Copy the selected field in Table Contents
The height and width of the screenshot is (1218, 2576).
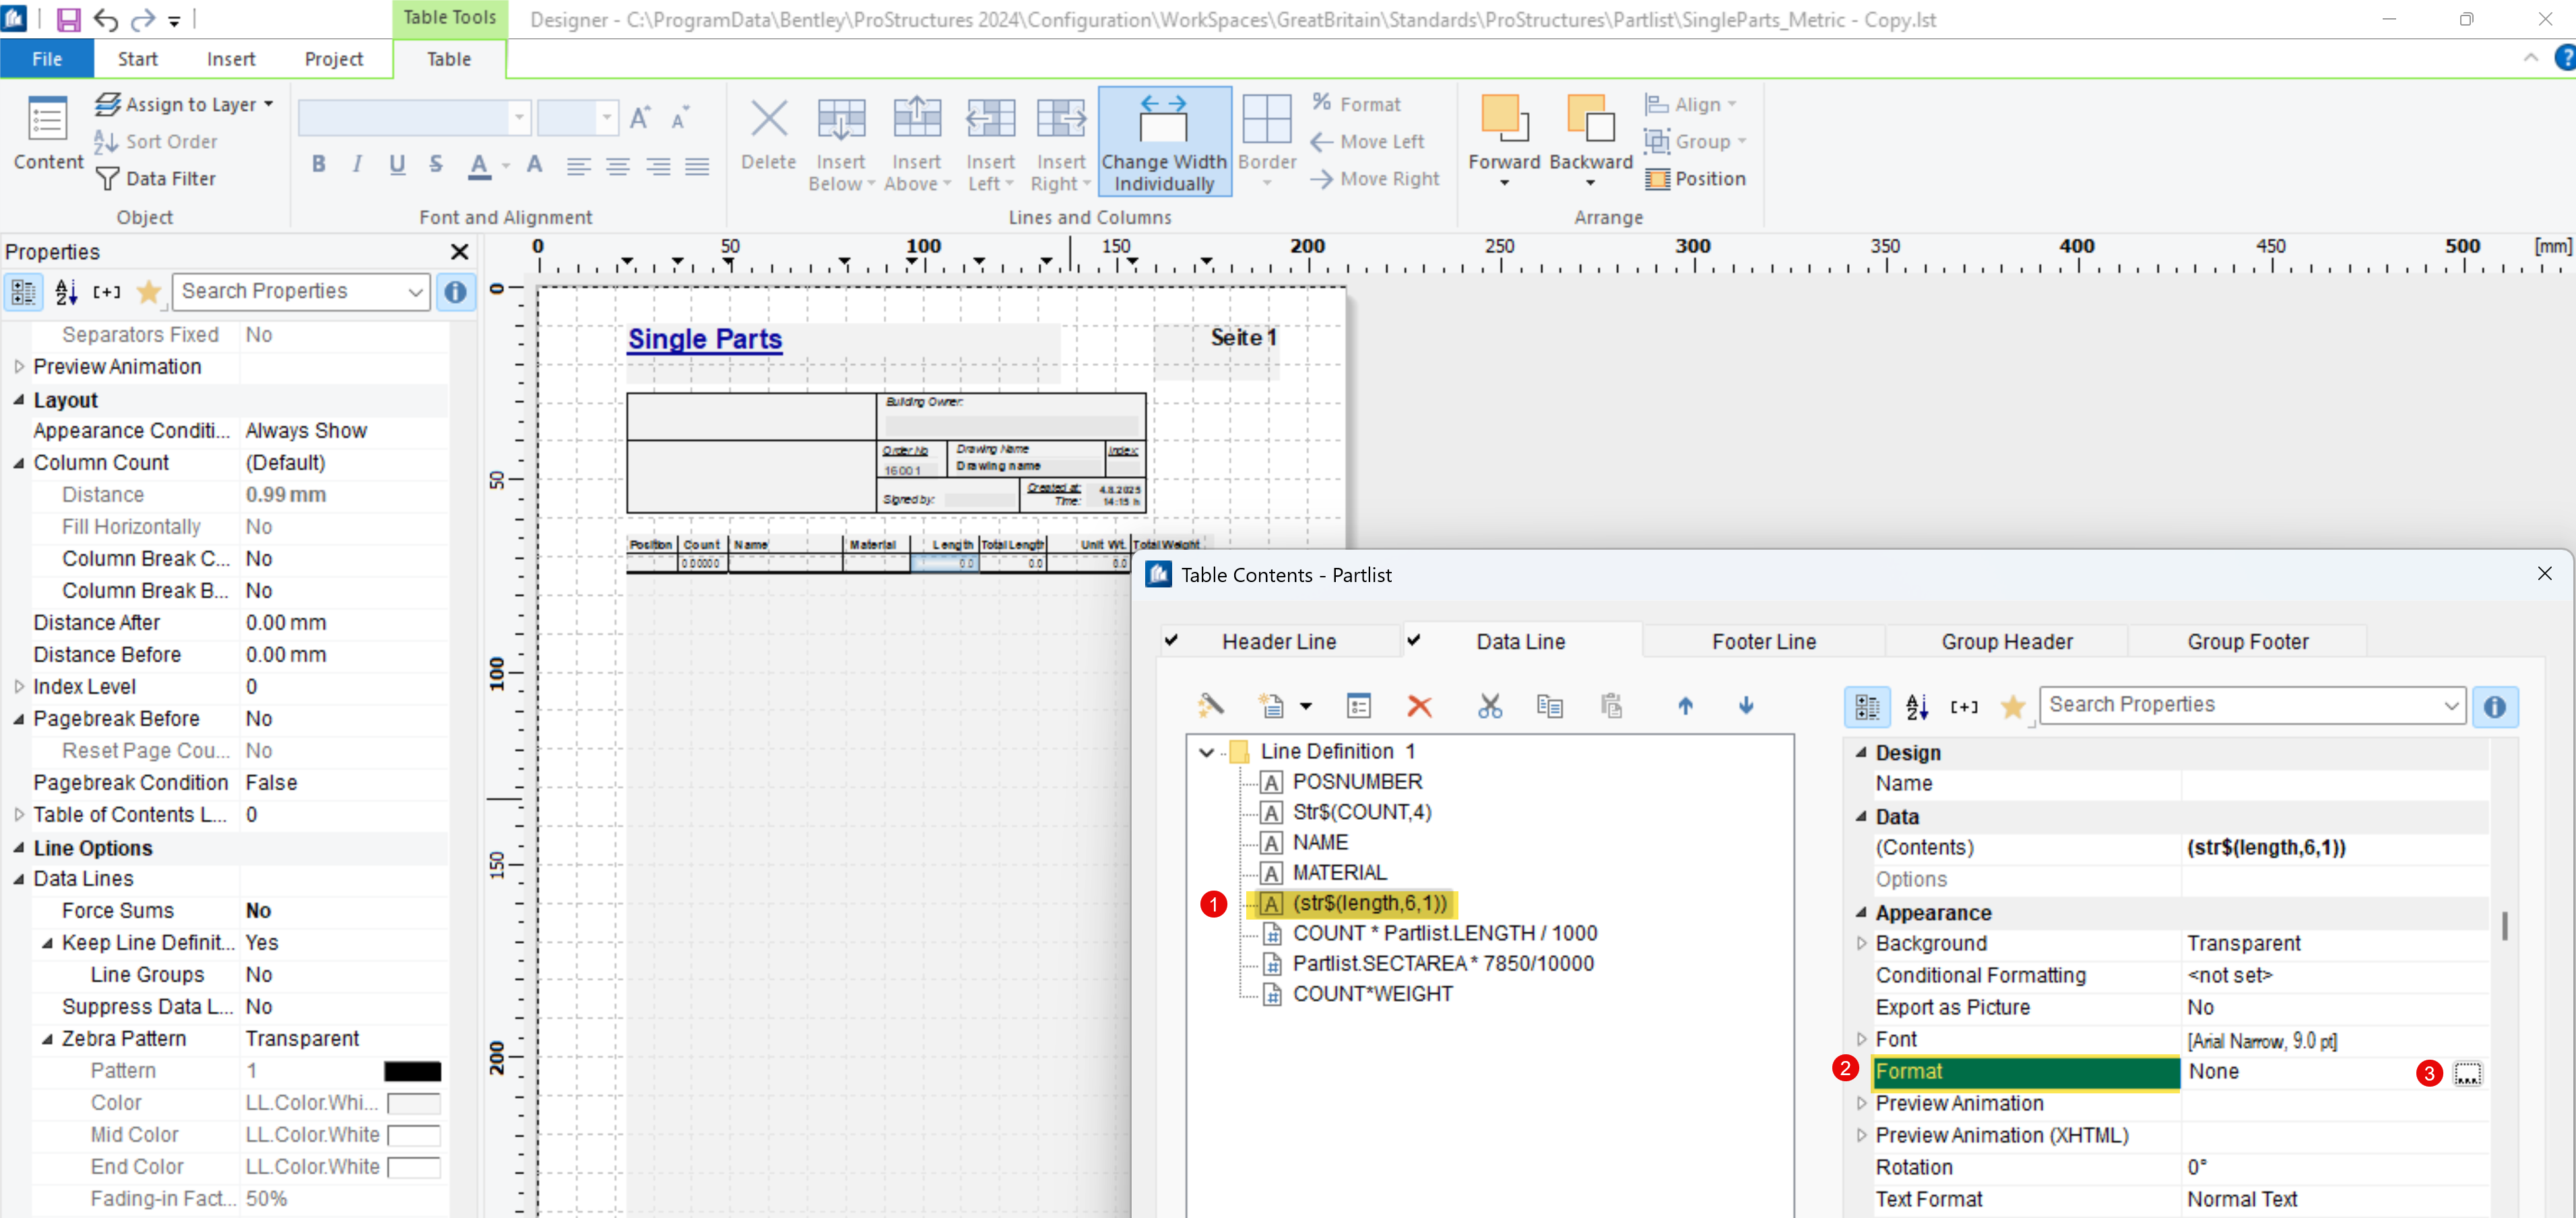coord(1550,707)
